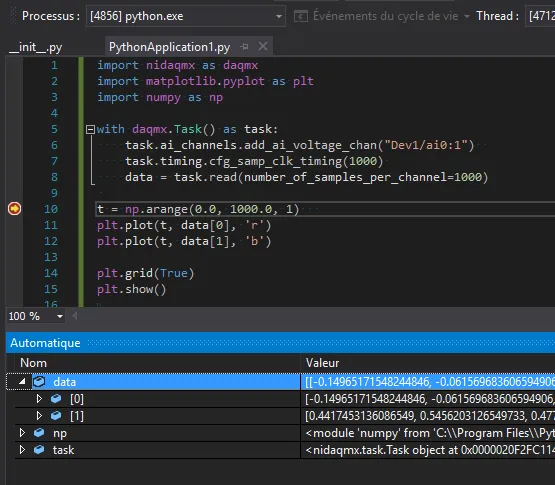Click the horizontal scrollbar left arrow

click(x=74, y=316)
